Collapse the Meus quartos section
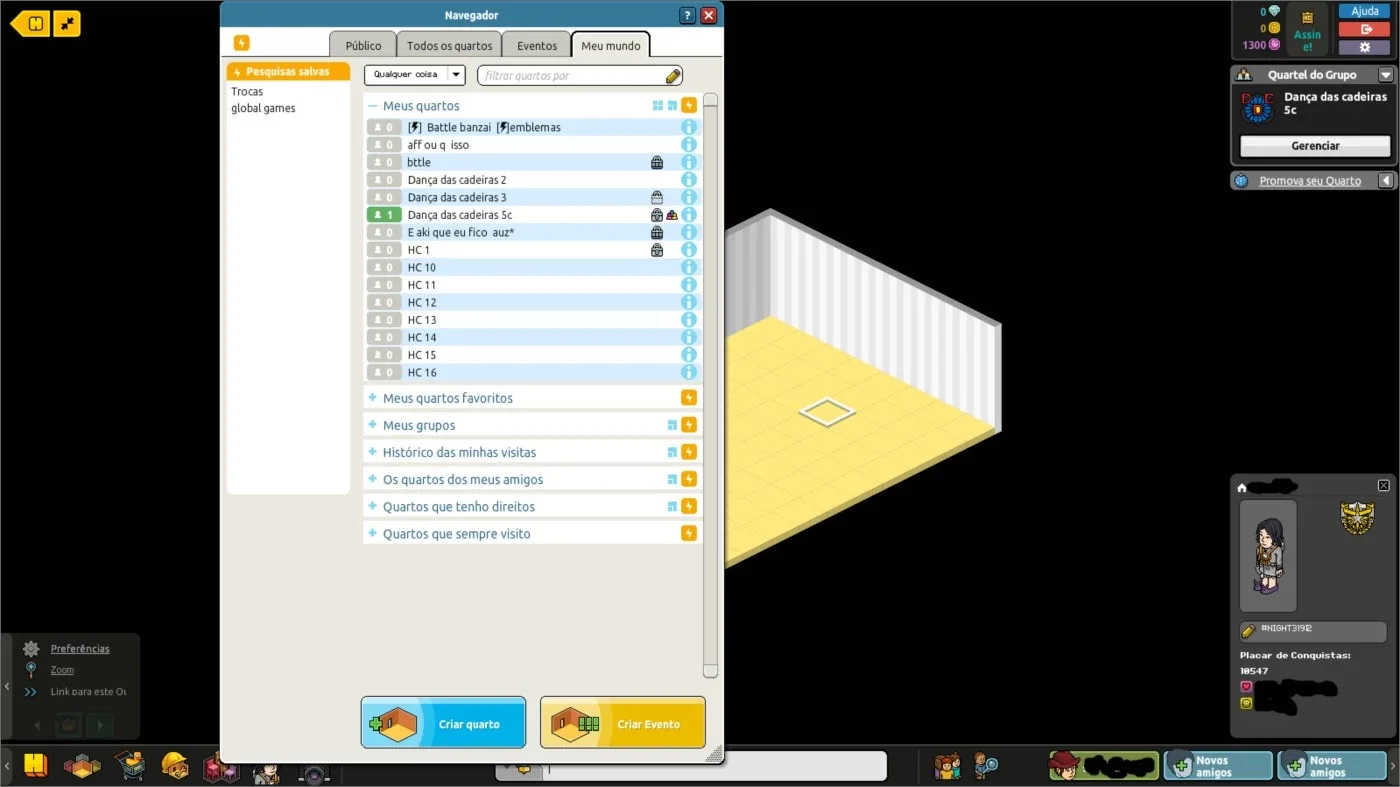The image size is (1400, 787). tap(372, 106)
